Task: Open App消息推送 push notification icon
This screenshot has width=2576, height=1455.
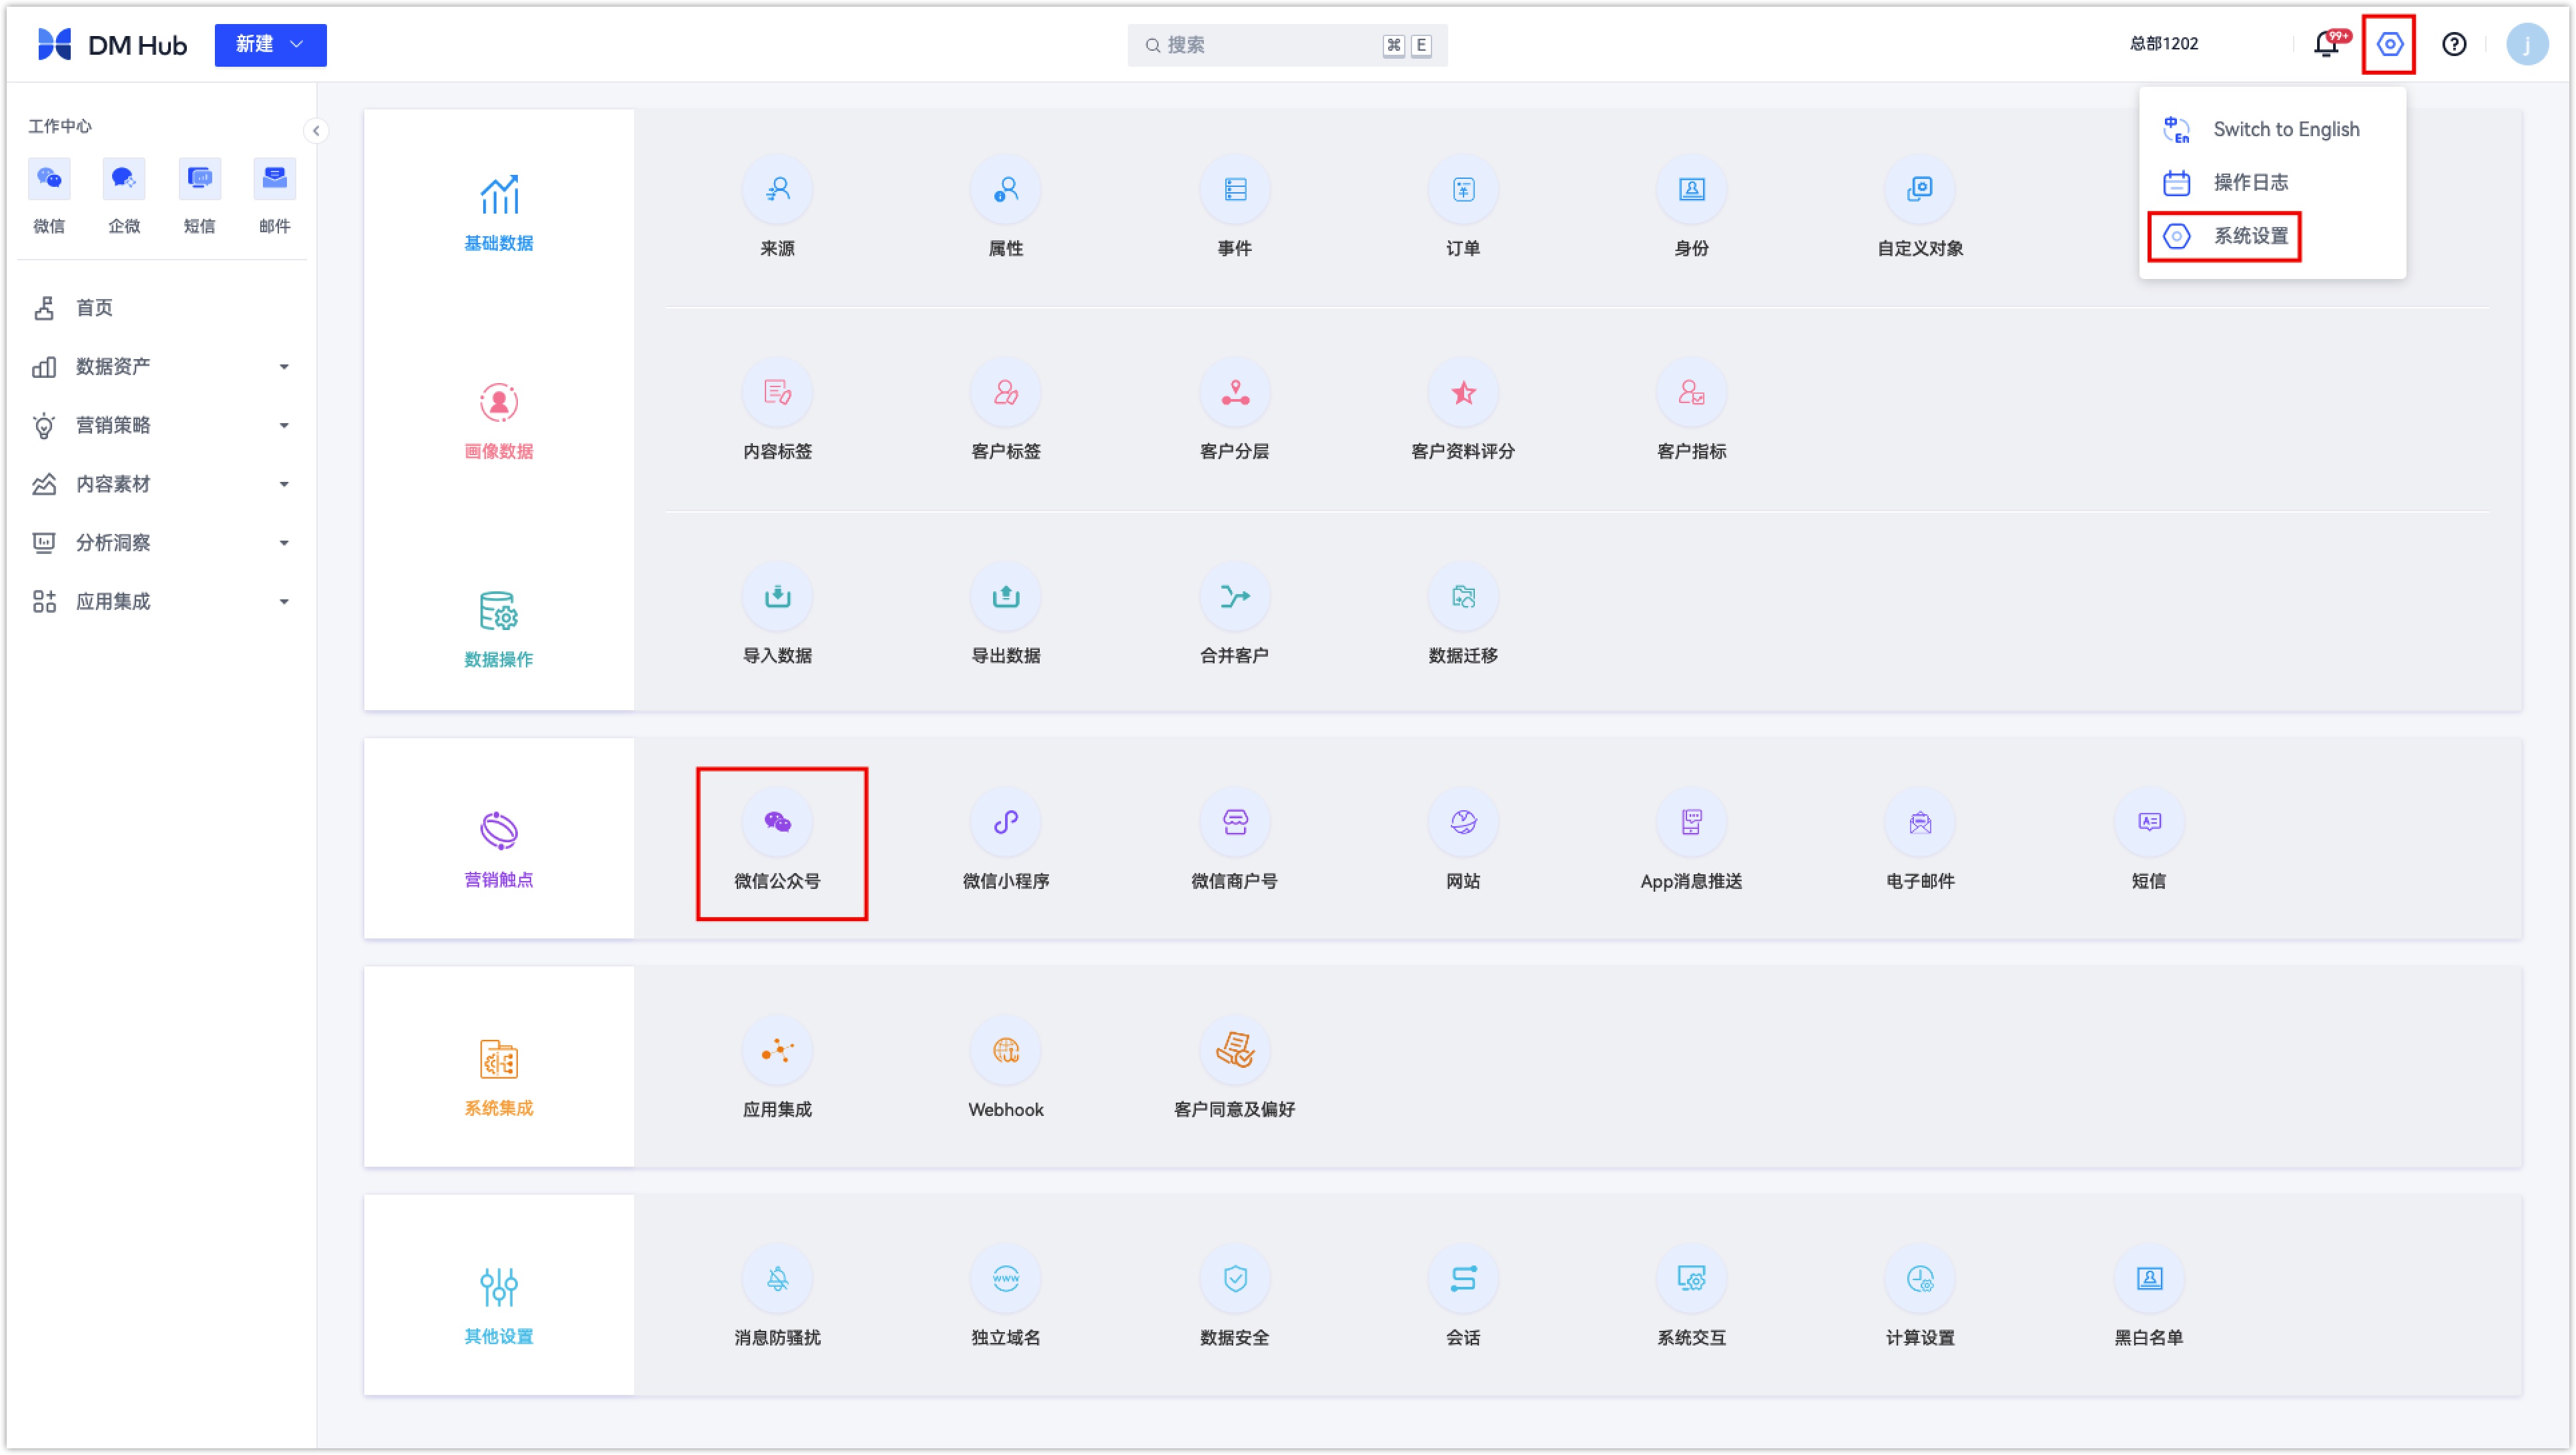Action: (x=1692, y=823)
